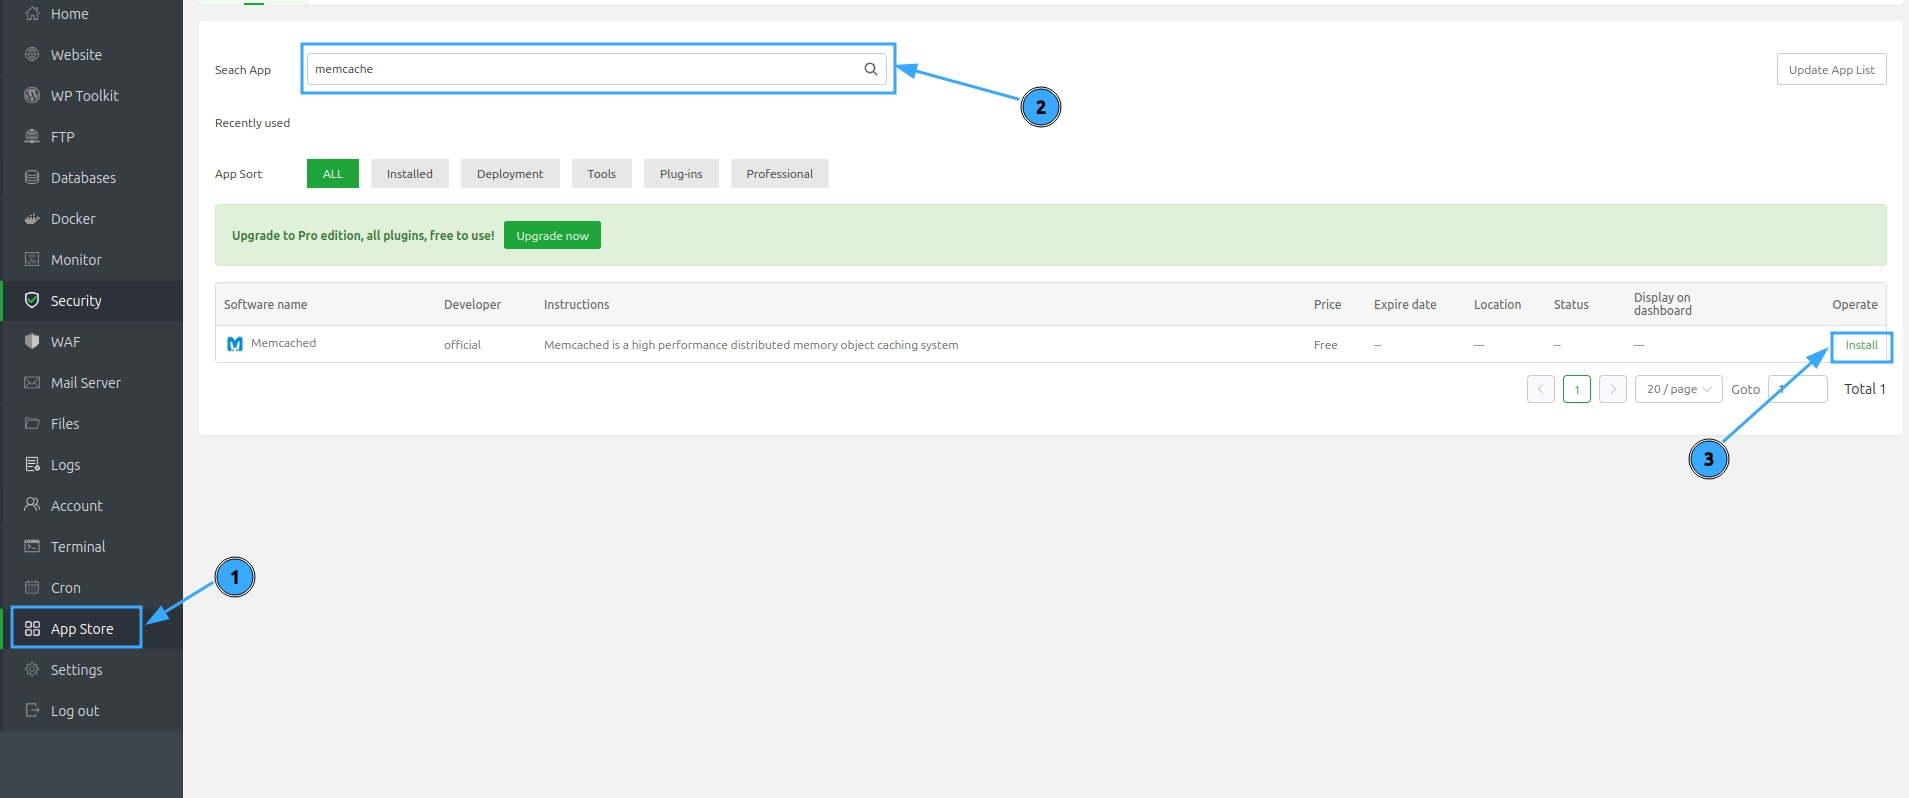Select the Installed app filter
The image size is (1909, 798).
coord(410,174)
